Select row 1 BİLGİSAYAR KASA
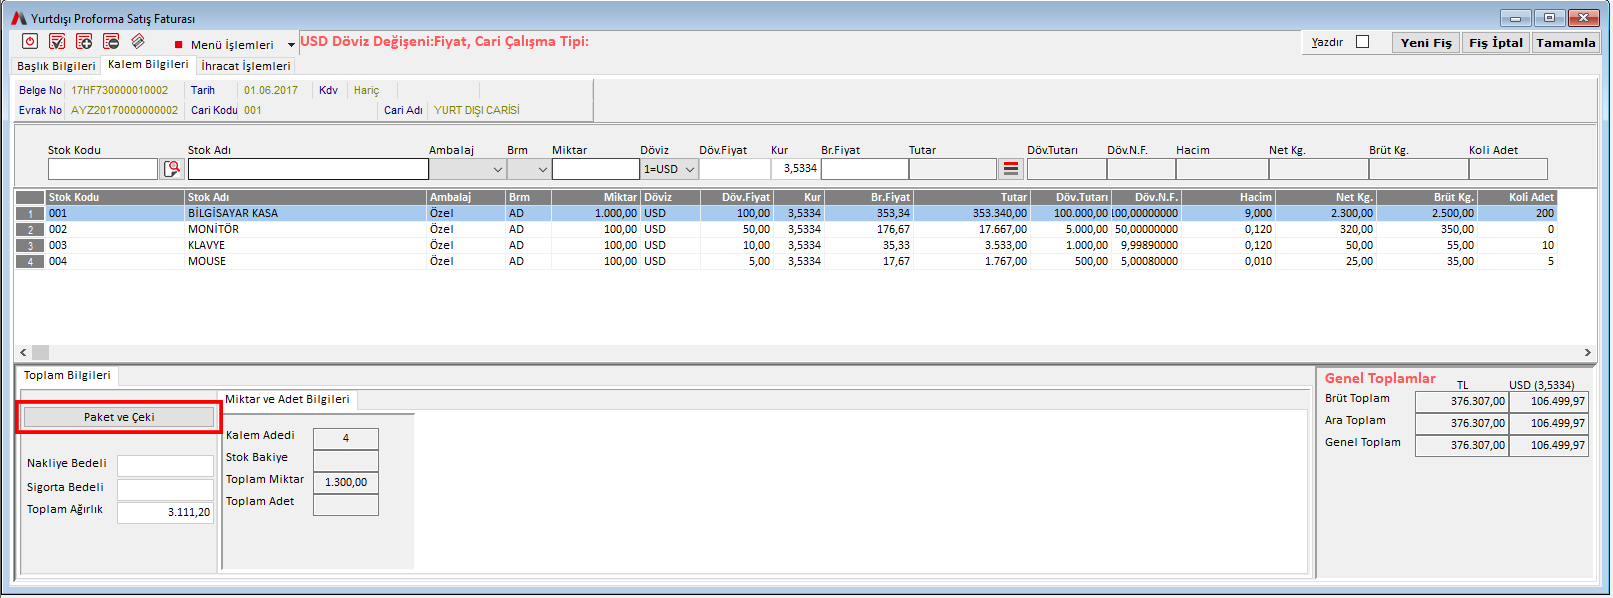The width and height of the screenshot is (1613, 598). tap(785, 213)
